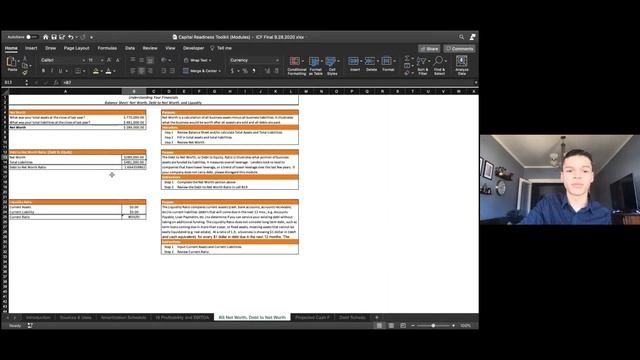Screen dimensions: 640x360
Task: Toggle Italic formatting
Action: pos(52,71)
